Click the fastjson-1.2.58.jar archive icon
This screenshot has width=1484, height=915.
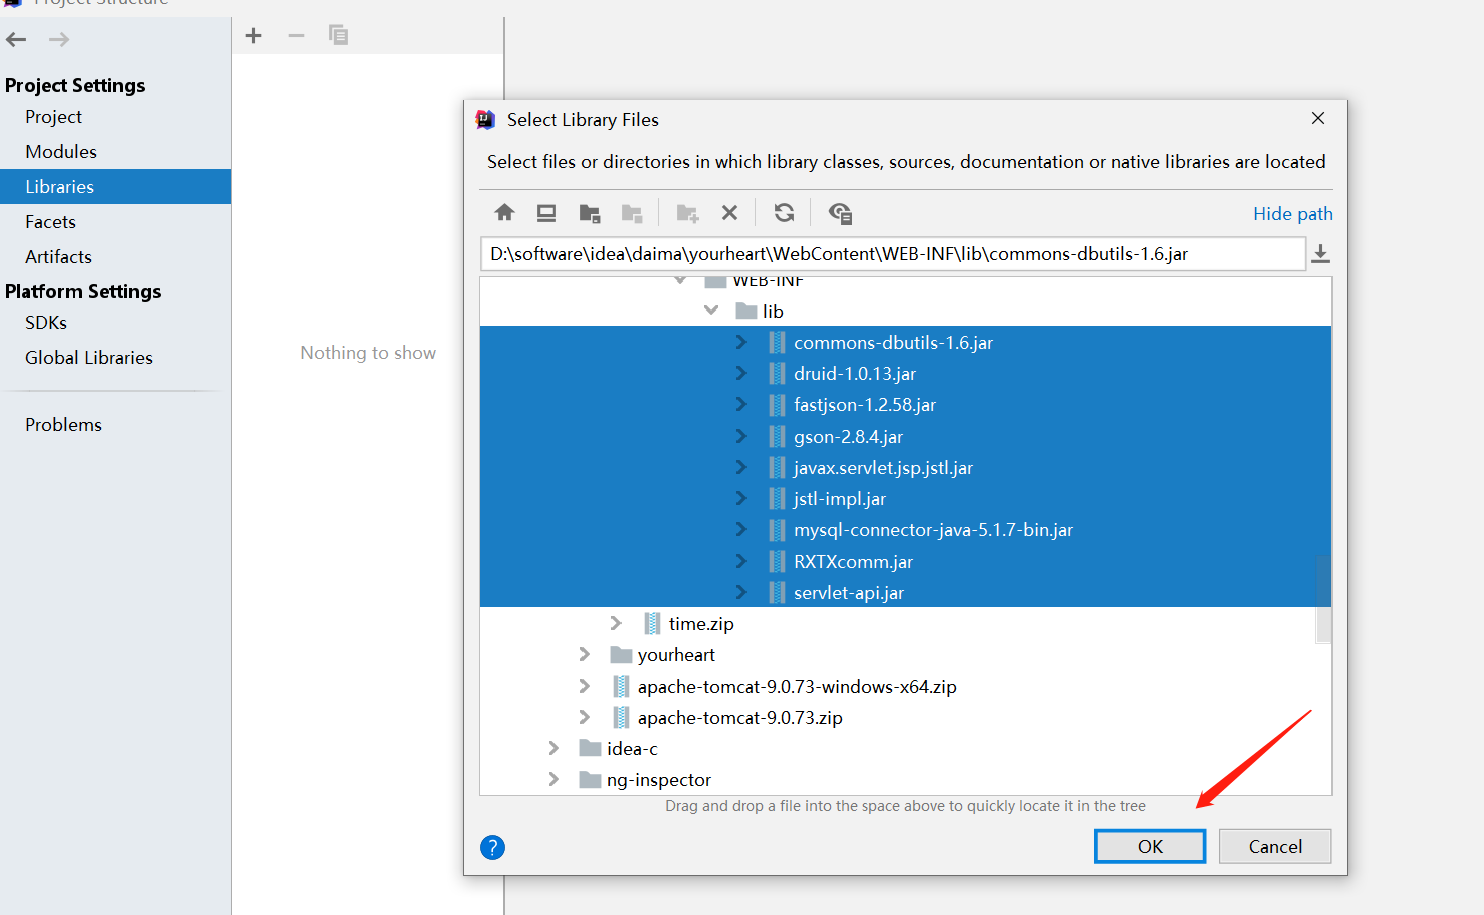coord(777,405)
